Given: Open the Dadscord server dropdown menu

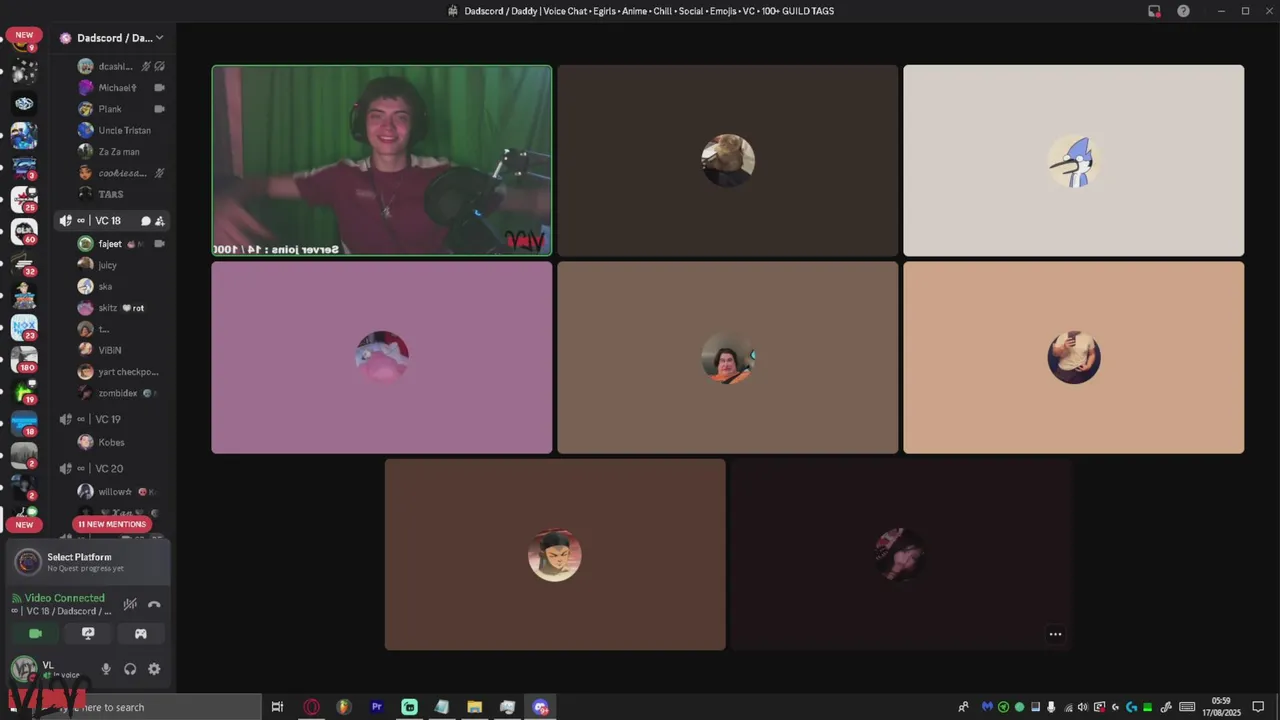Looking at the screenshot, I should (x=112, y=38).
